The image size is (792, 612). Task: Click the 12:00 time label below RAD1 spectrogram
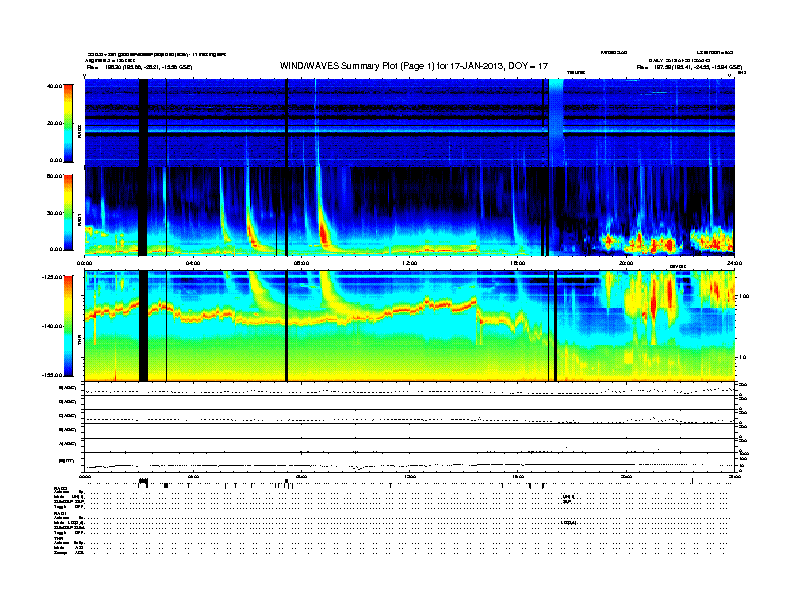click(410, 263)
